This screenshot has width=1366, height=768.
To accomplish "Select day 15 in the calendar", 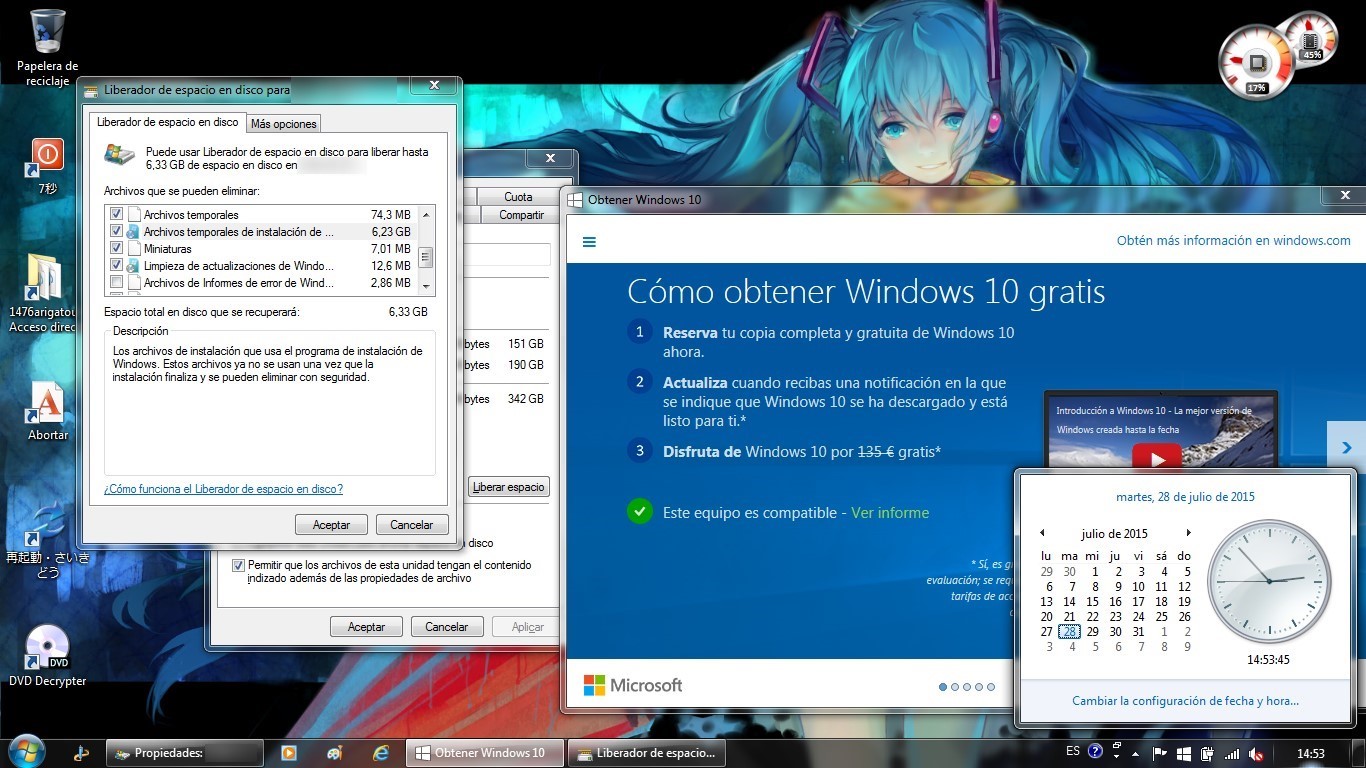I will tap(1092, 602).
